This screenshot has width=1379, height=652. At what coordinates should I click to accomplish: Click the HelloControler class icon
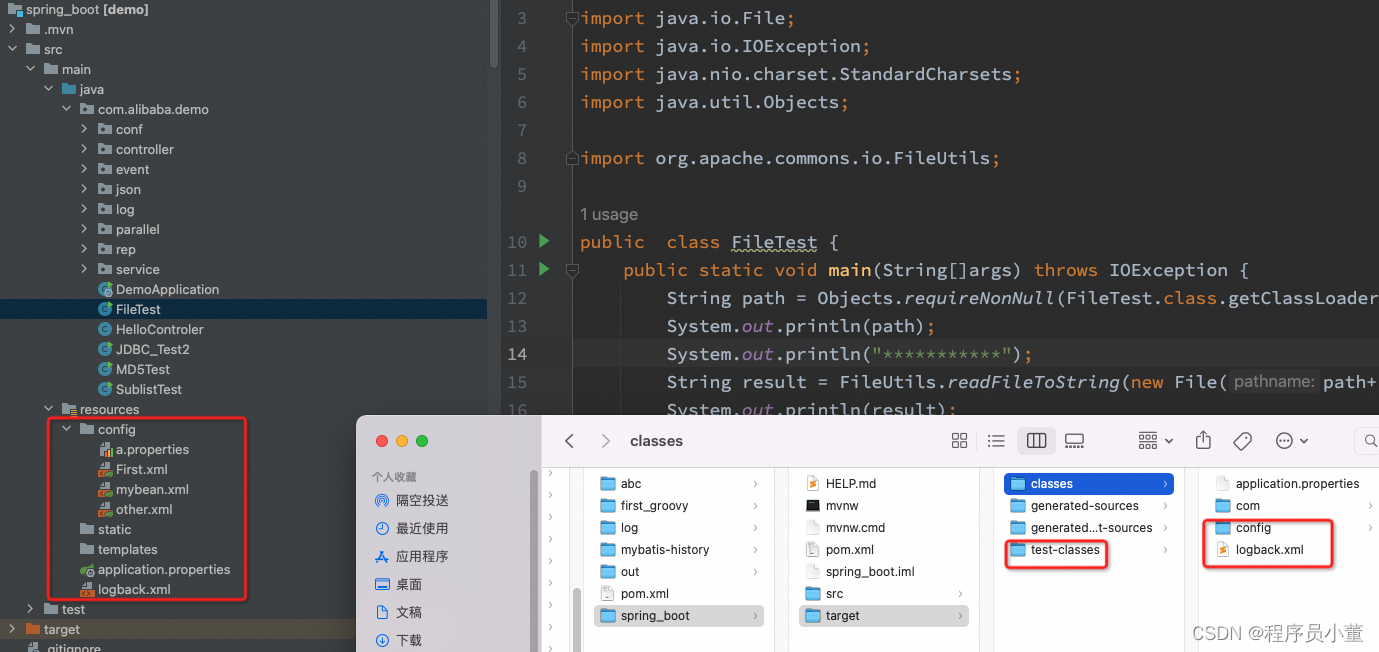tap(105, 329)
